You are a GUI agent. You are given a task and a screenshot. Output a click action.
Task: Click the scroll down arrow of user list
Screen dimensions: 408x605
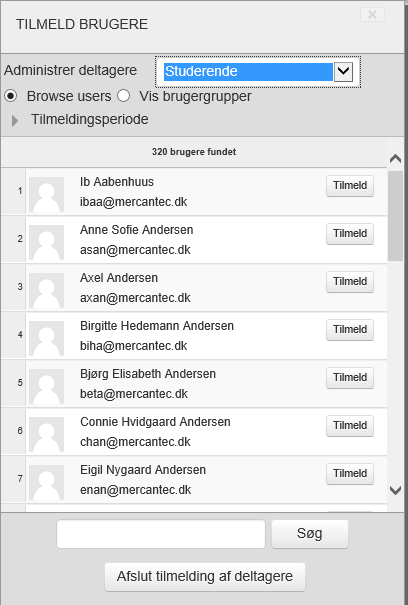click(x=396, y=490)
